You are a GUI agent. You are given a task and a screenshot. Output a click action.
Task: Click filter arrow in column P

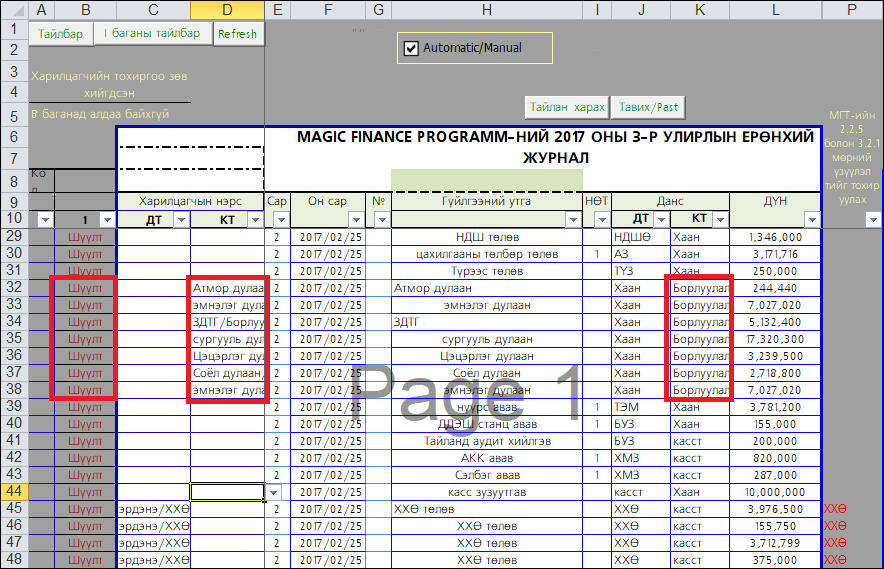coord(872,220)
